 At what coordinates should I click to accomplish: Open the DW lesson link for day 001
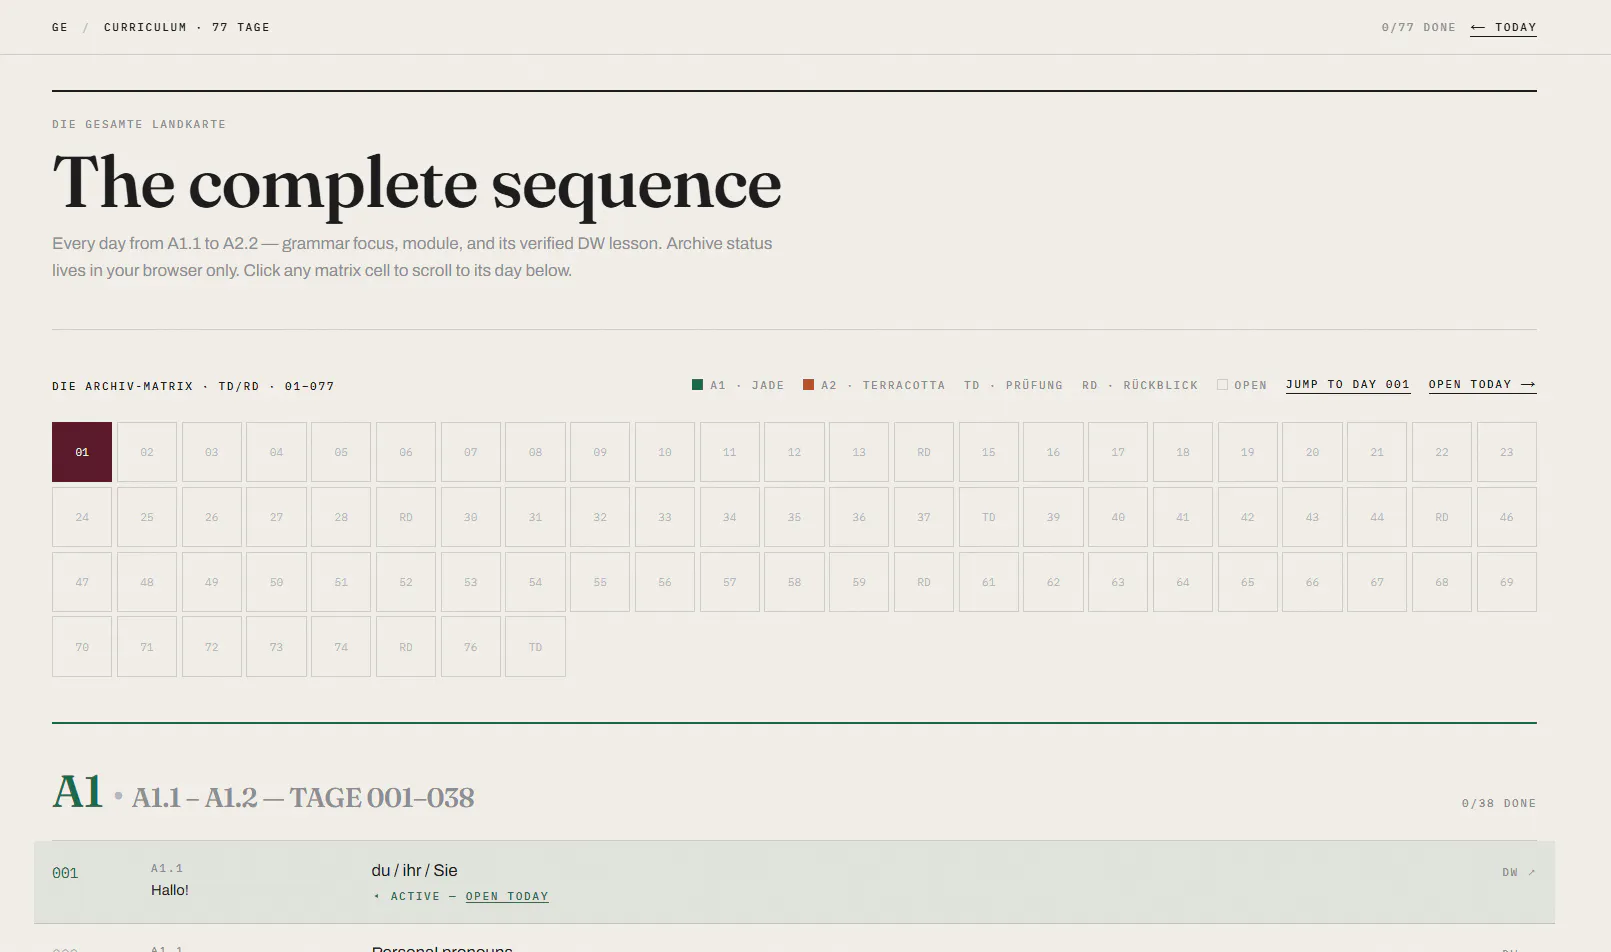click(1518, 872)
